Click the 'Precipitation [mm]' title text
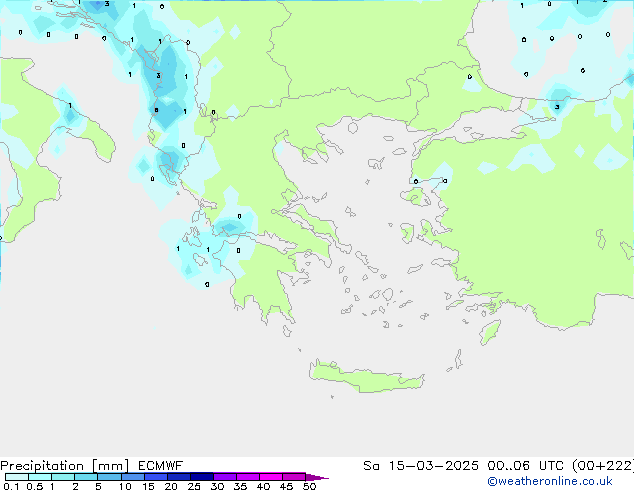This screenshot has height=490, width=634. pyautogui.click(x=65, y=466)
